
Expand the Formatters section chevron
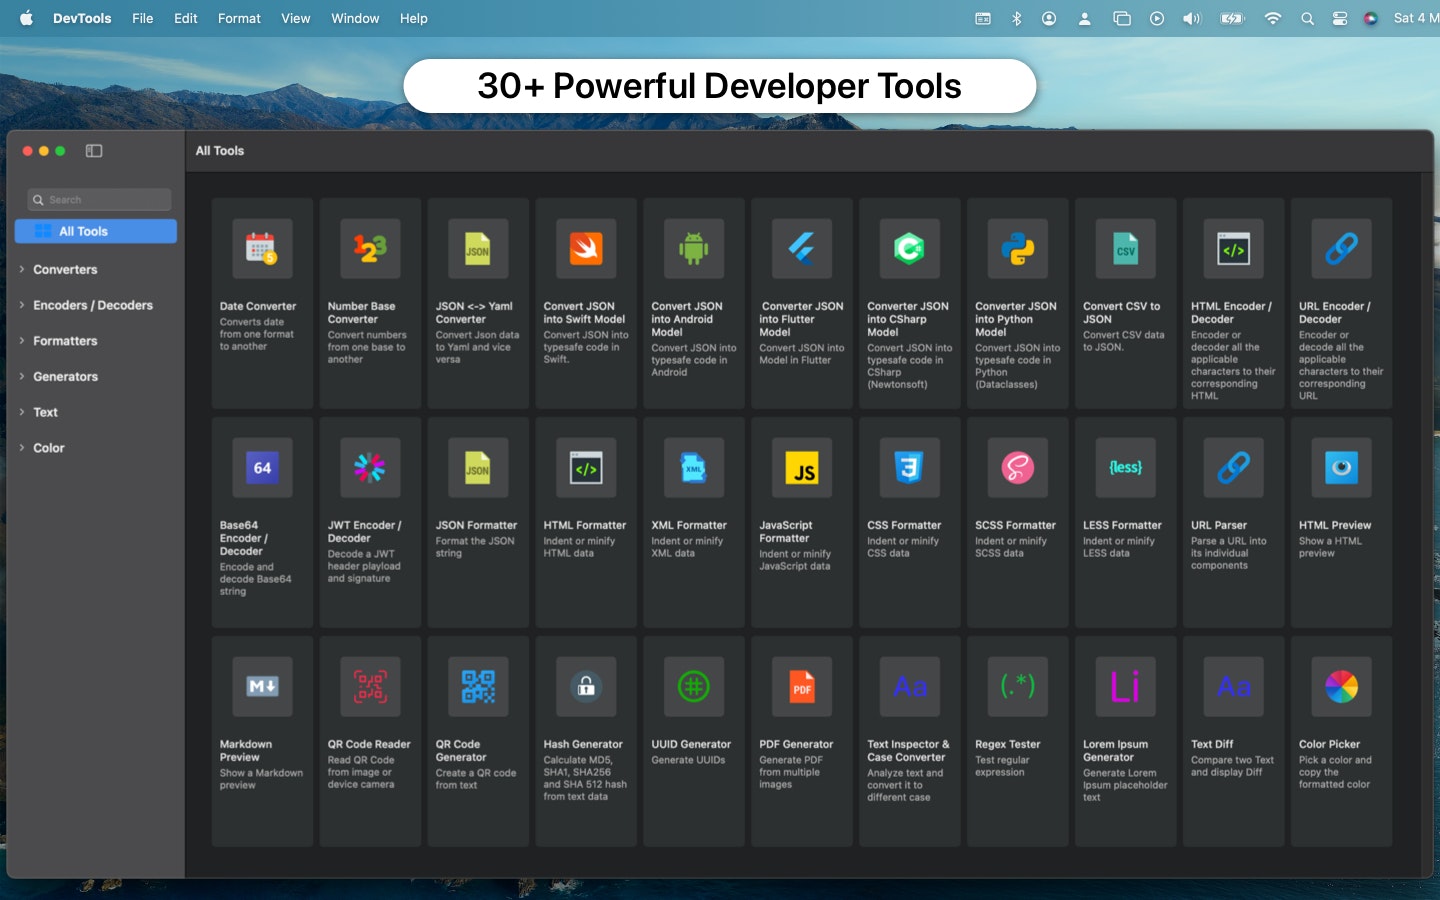(x=22, y=341)
